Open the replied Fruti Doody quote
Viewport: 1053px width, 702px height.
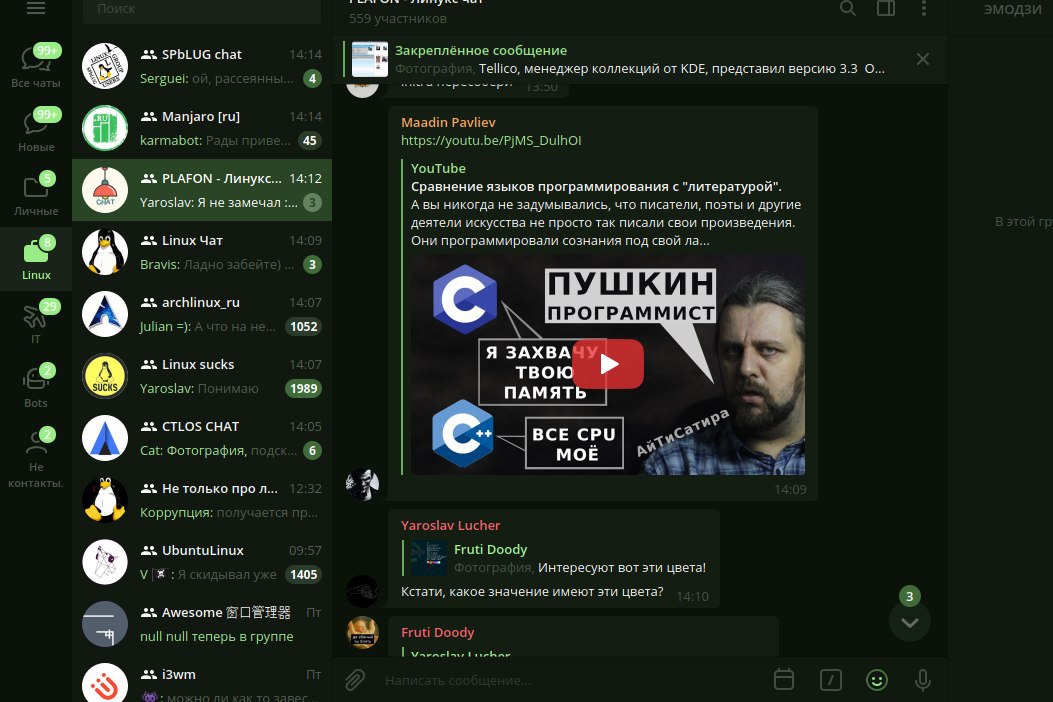click(x=554, y=558)
